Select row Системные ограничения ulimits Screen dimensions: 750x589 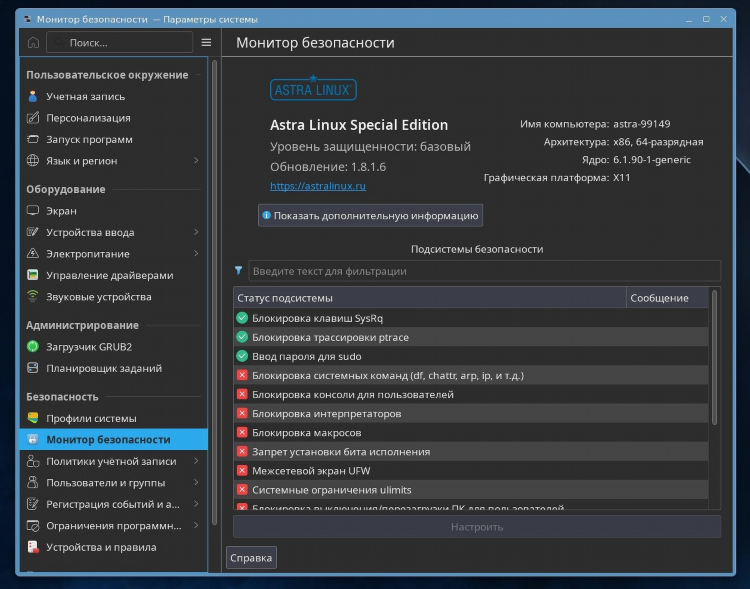(471, 489)
